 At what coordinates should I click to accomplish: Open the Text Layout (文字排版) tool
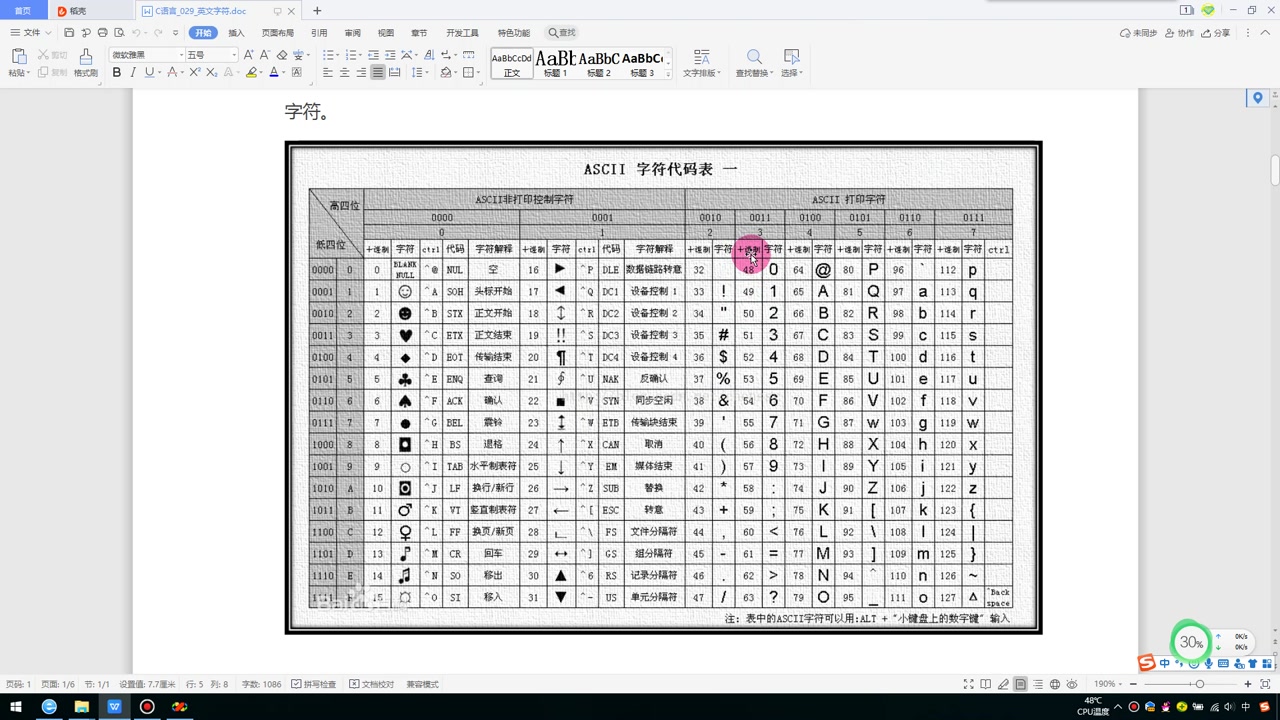[x=701, y=63]
